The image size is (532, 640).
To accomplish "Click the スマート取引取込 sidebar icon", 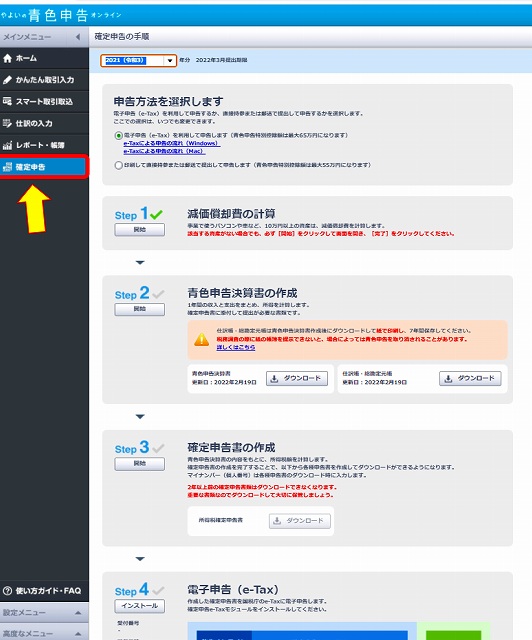I will 7,102.
